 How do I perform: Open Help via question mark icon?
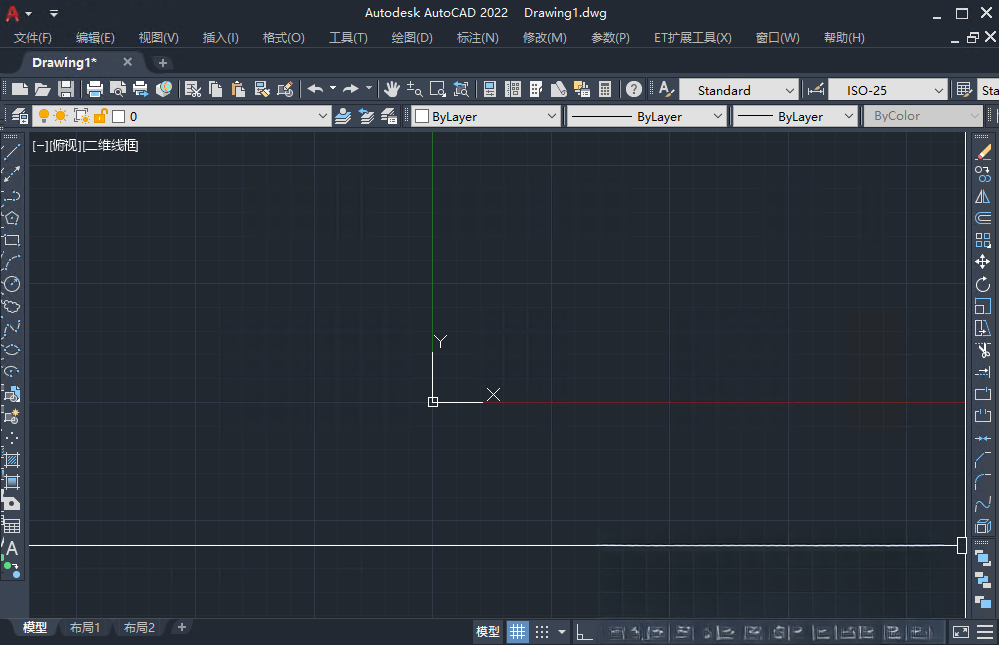click(633, 89)
